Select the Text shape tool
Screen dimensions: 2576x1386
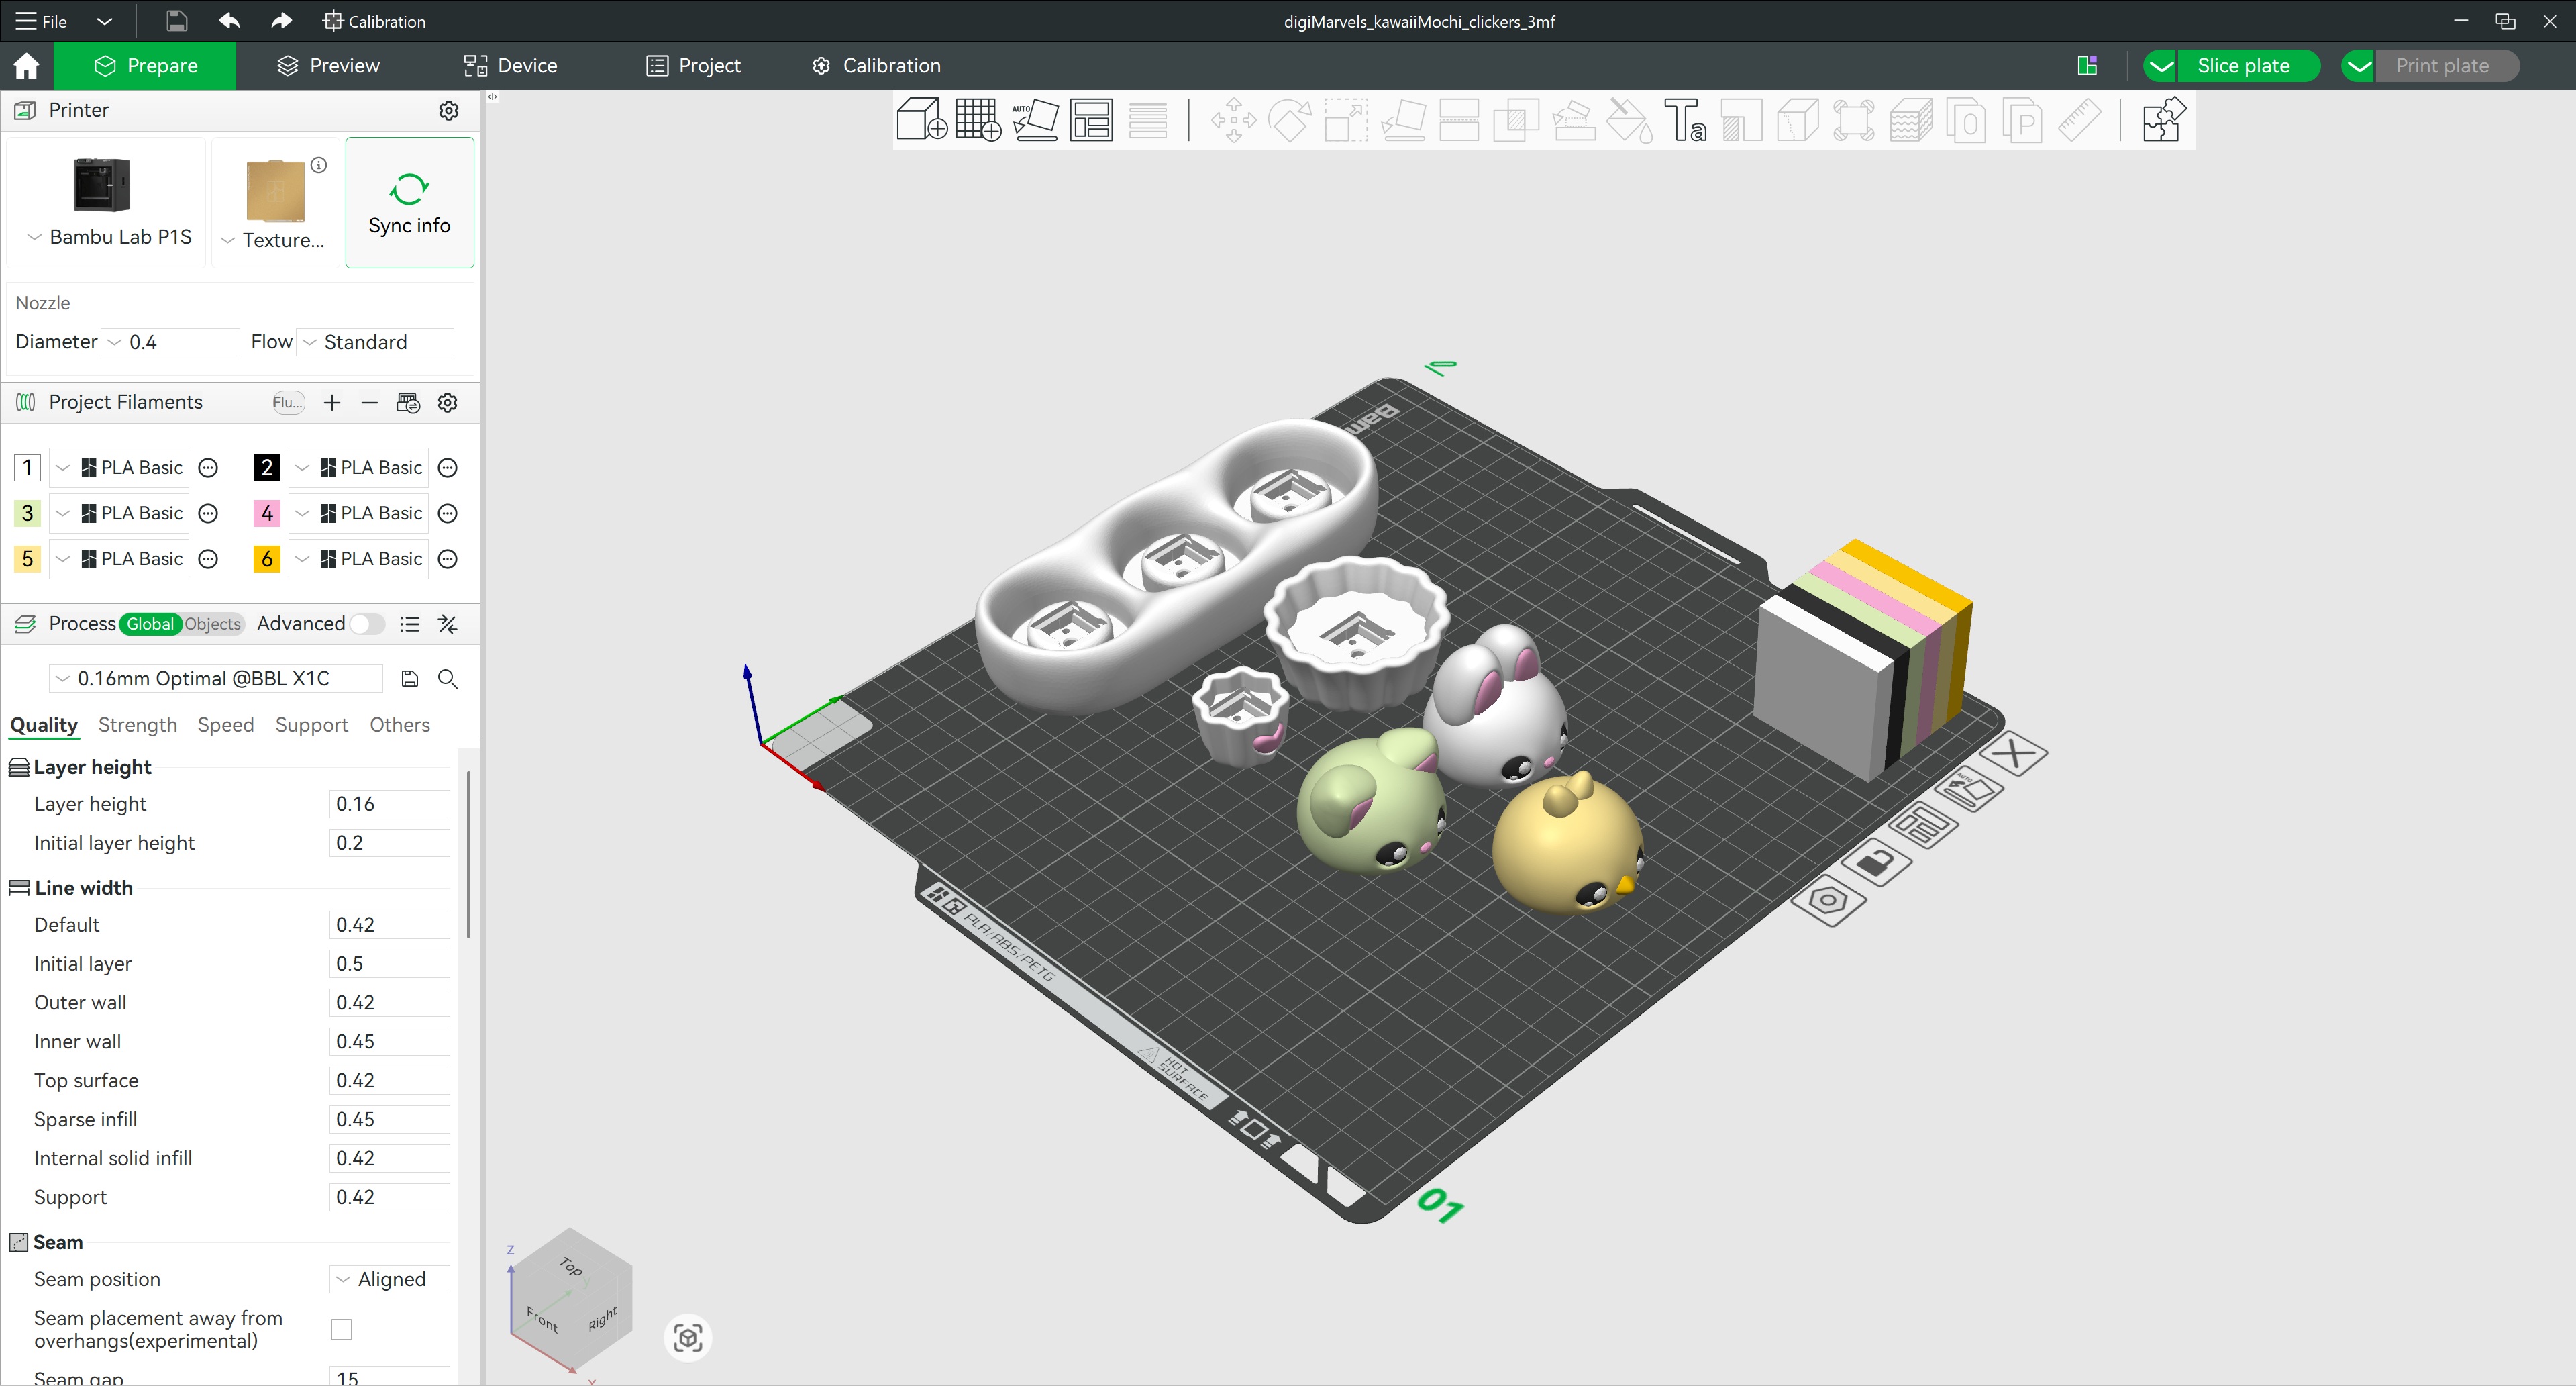point(1685,120)
